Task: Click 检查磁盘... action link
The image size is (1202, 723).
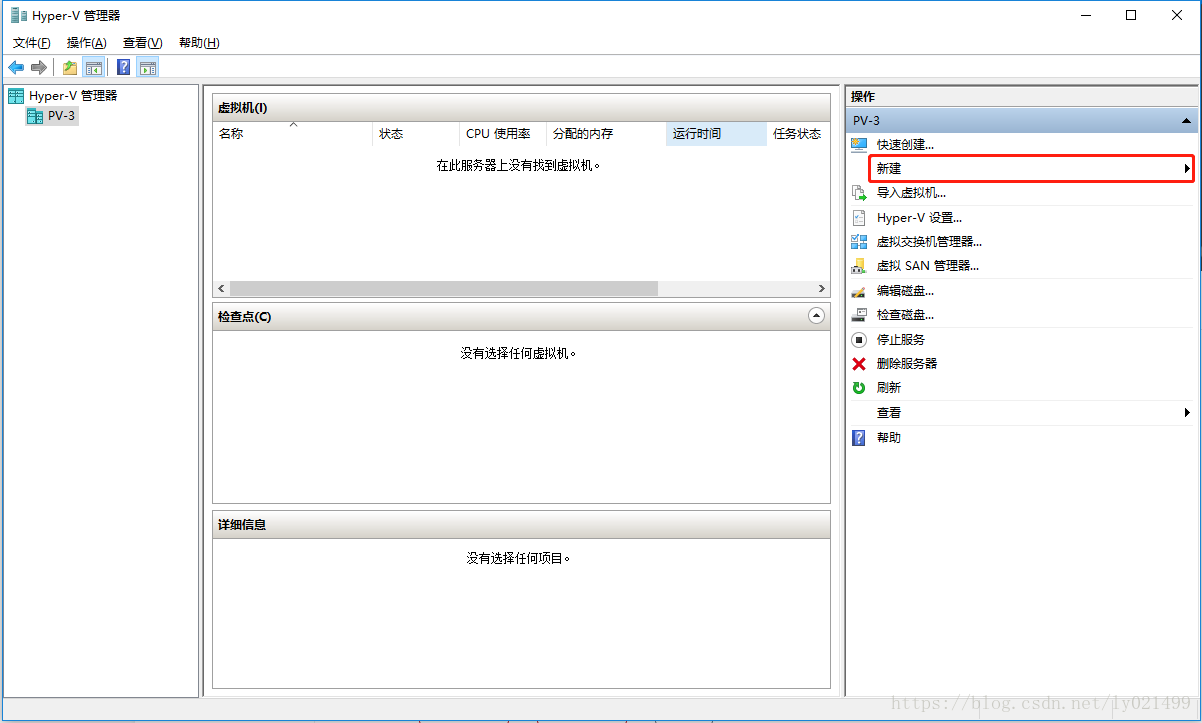Action: [905, 315]
